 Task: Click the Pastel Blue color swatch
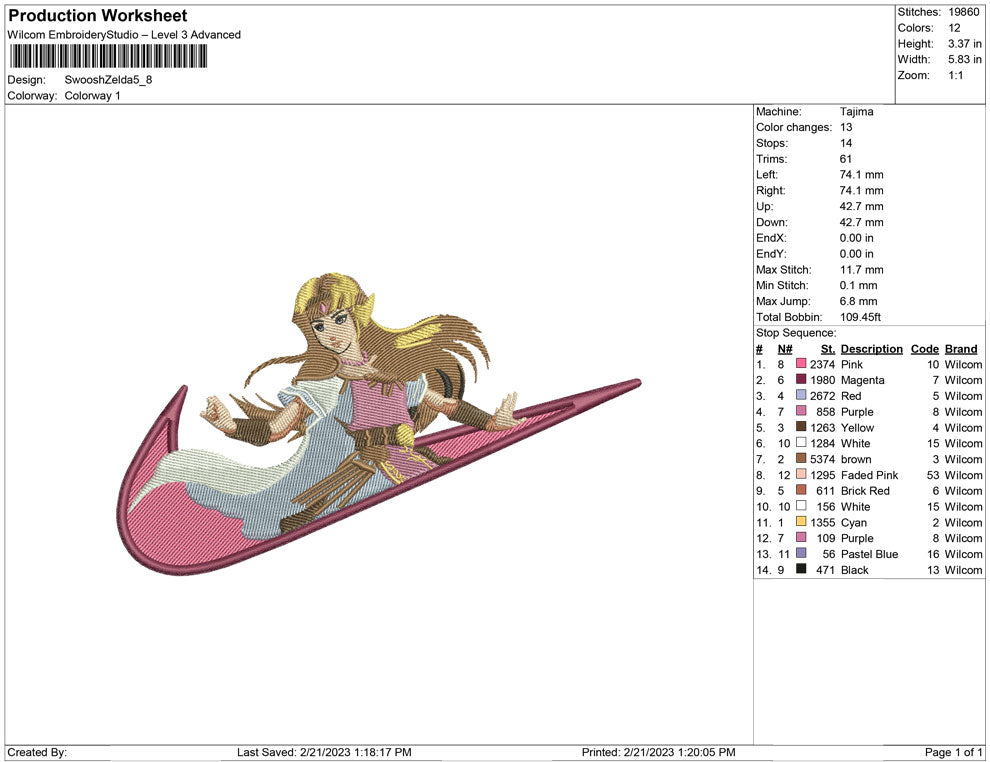click(x=801, y=553)
